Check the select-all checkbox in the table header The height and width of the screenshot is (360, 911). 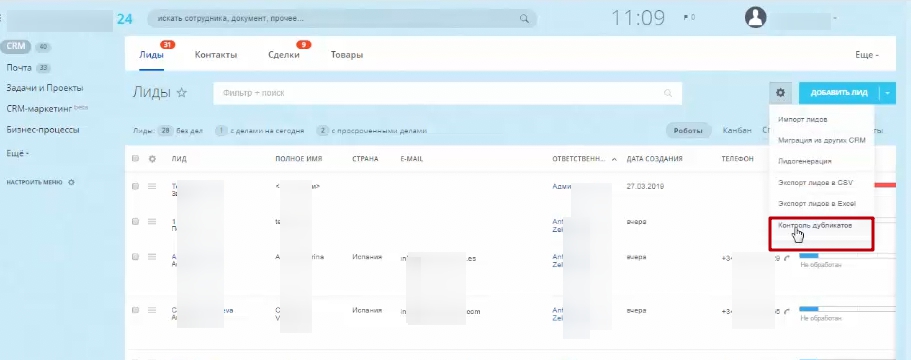(135, 159)
